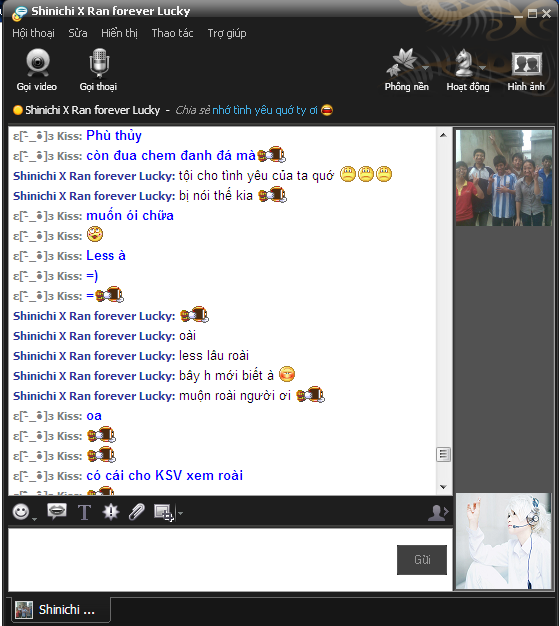
Task: Open the Hoạt động chess knight icon
Action: (x=464, y=63)
